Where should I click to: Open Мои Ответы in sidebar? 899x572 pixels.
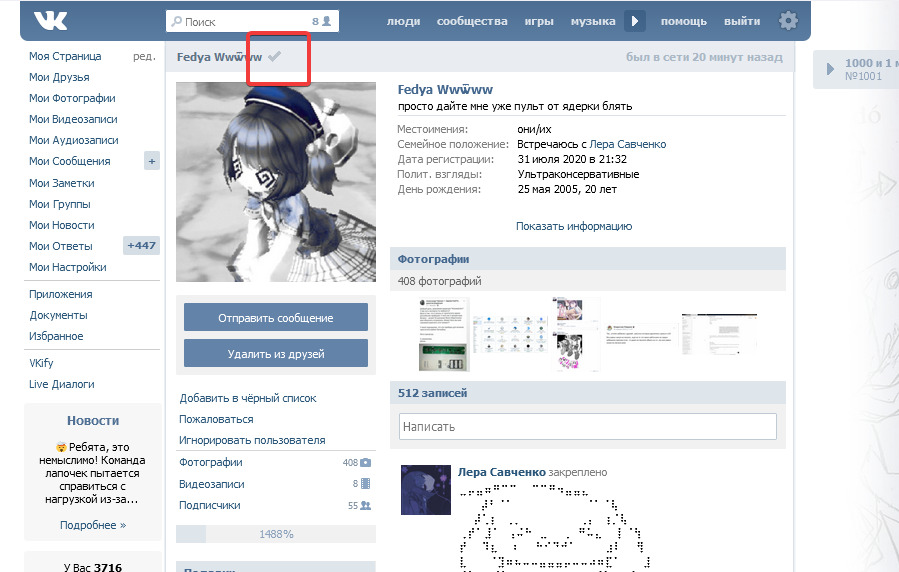coord(61,246)
